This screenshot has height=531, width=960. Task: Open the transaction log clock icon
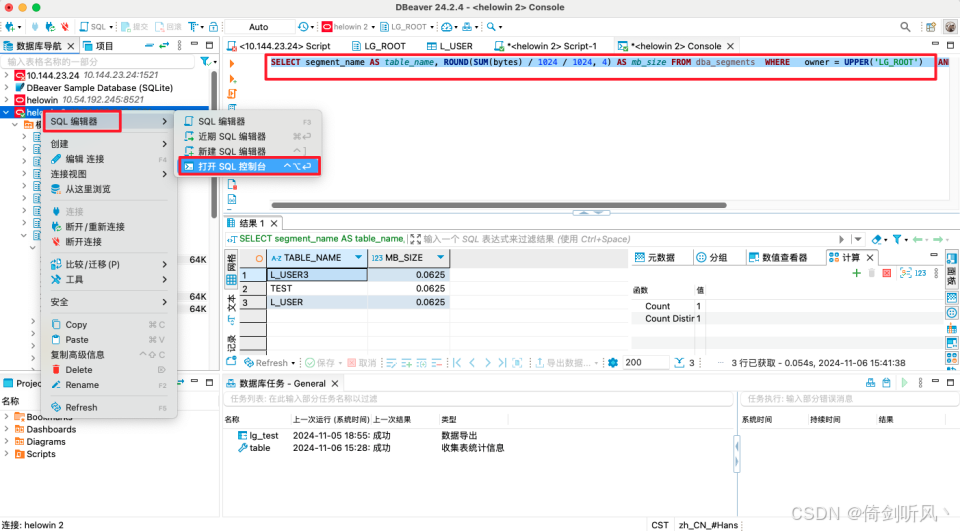304,27
